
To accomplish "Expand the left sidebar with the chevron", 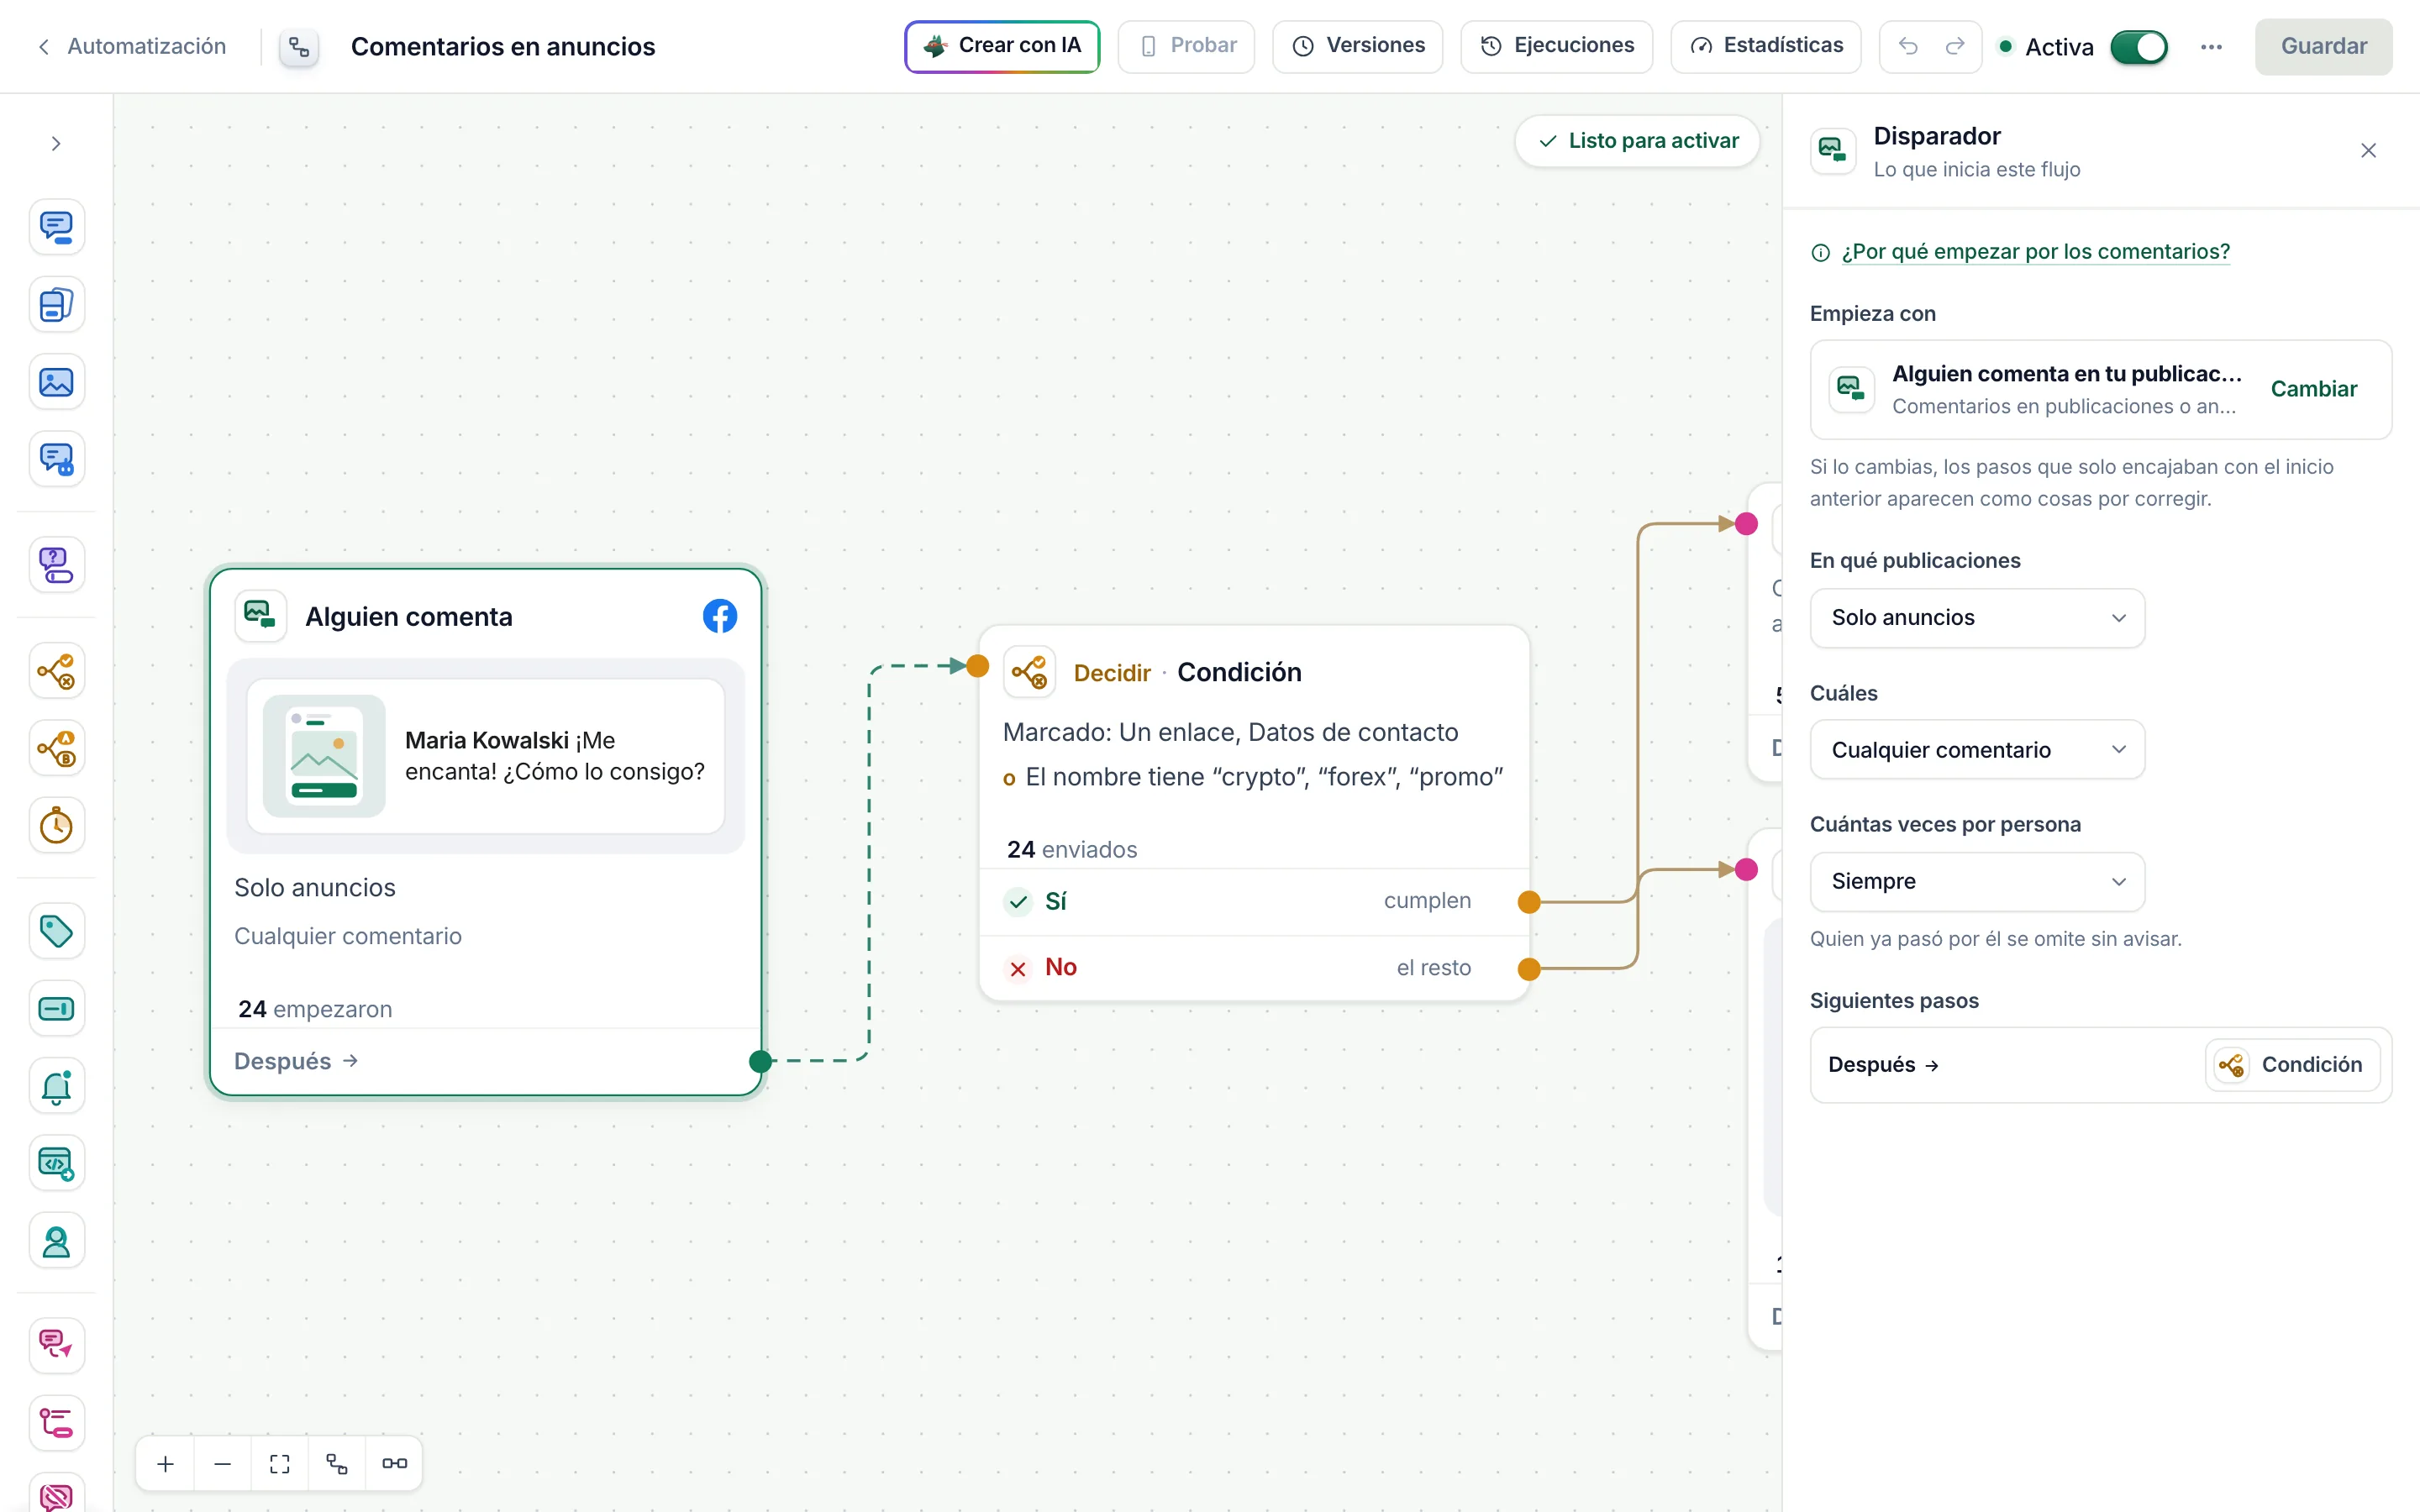I will [56, 144].
